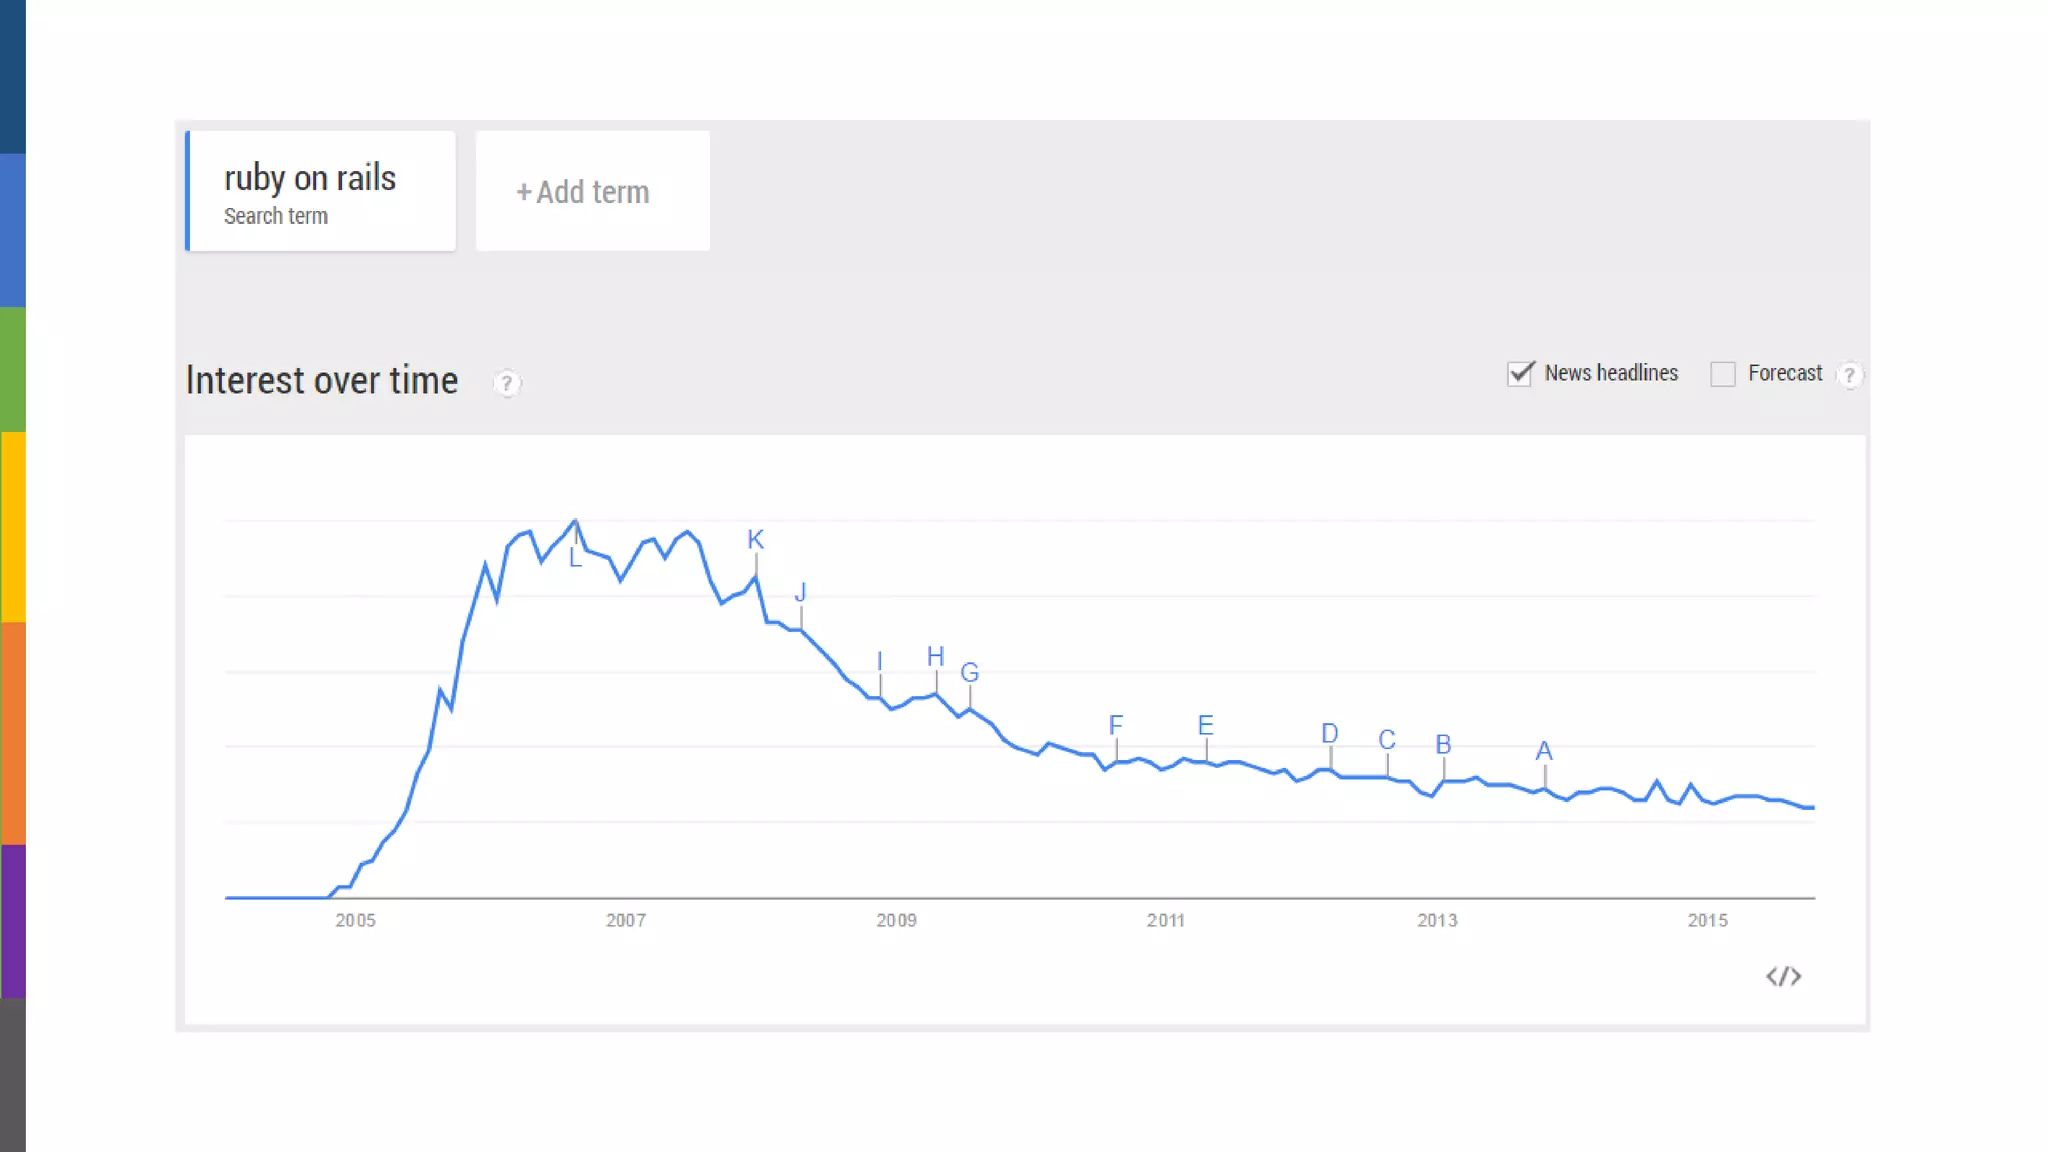Select news headline marker H
This screenshot has height=1152, width=2048.
[935, 657]
